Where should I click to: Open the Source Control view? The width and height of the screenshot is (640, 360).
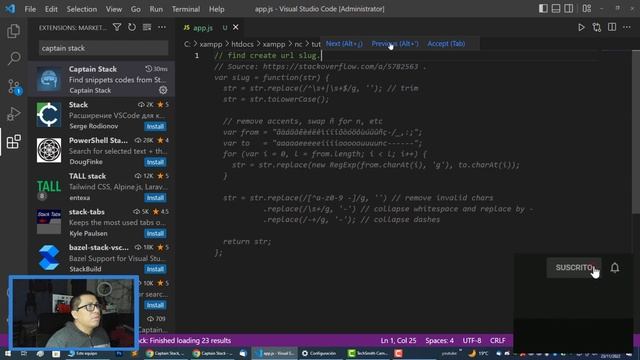14,87
